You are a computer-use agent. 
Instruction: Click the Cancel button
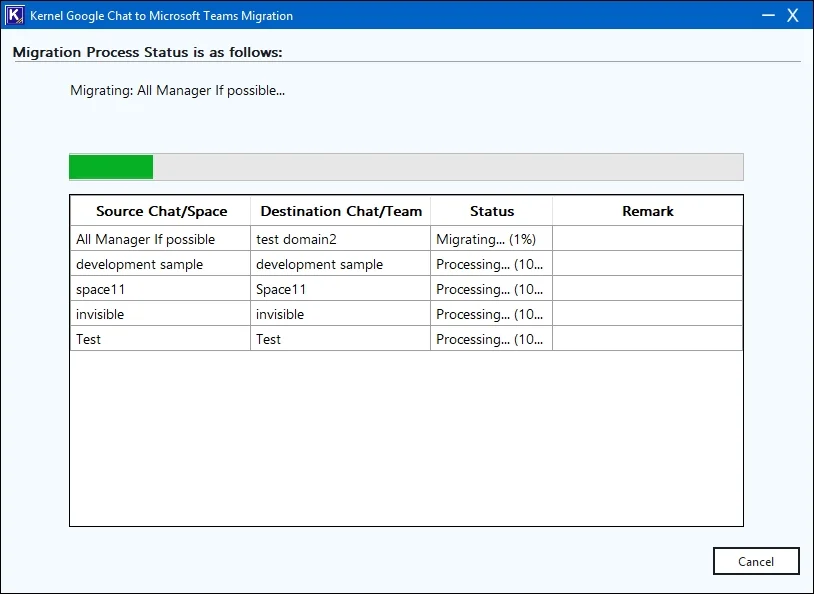[x=756, y=561]
